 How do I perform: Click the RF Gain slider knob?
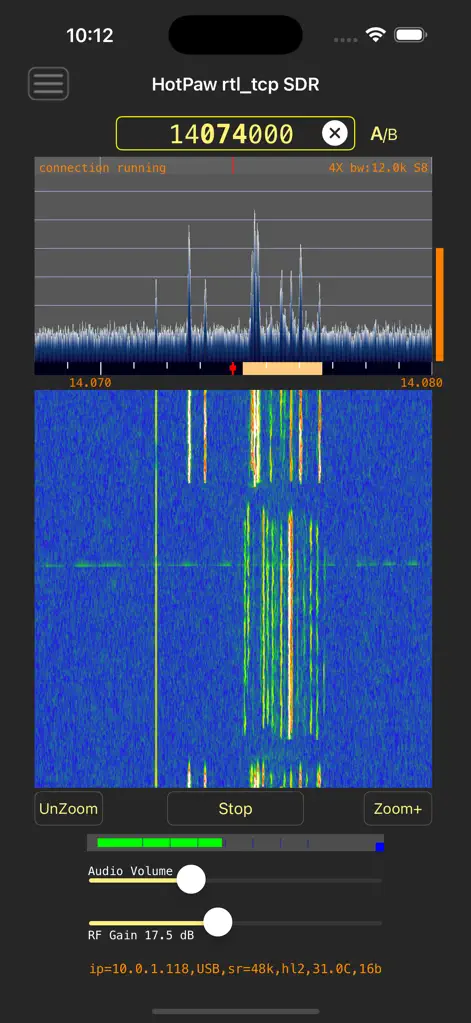click(218, 922)
